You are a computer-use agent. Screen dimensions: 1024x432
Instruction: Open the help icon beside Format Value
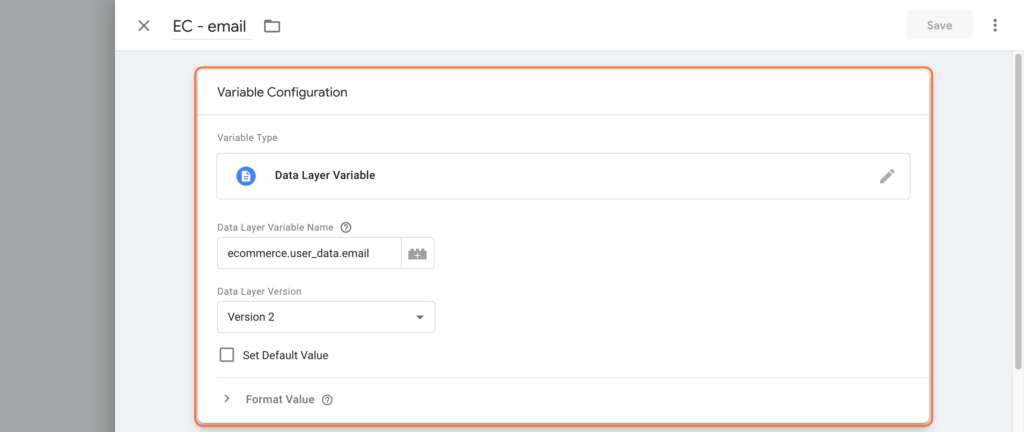[x=328, y=400]
